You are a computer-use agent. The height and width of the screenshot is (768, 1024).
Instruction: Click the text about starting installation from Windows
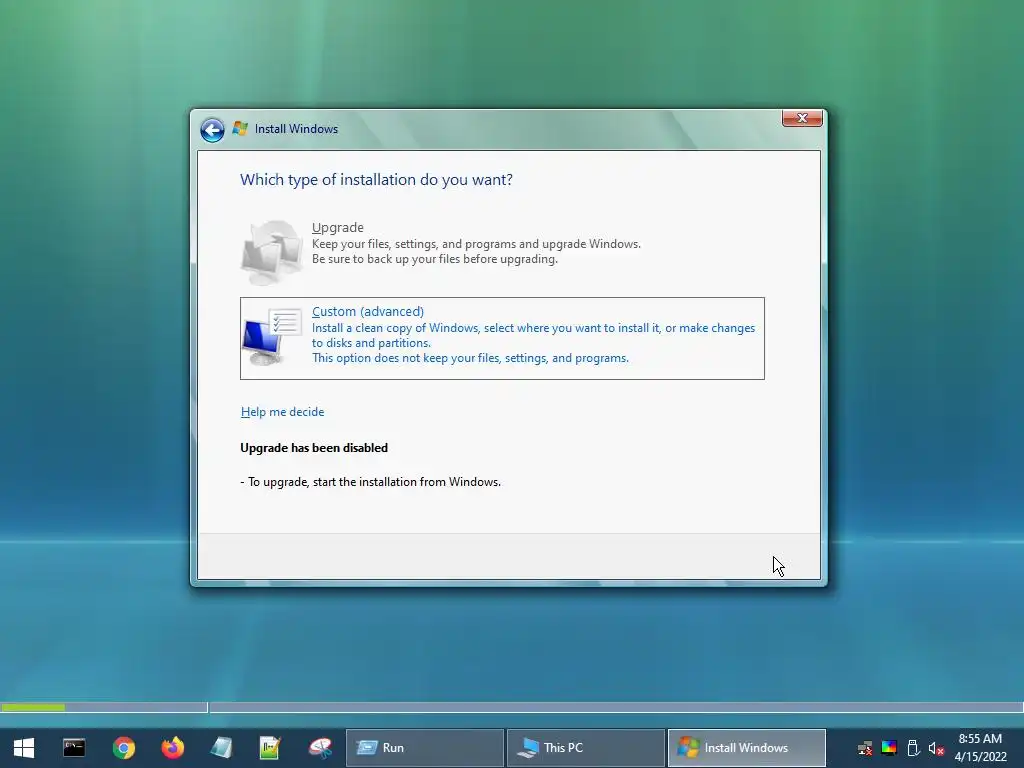tap(370, 482)
